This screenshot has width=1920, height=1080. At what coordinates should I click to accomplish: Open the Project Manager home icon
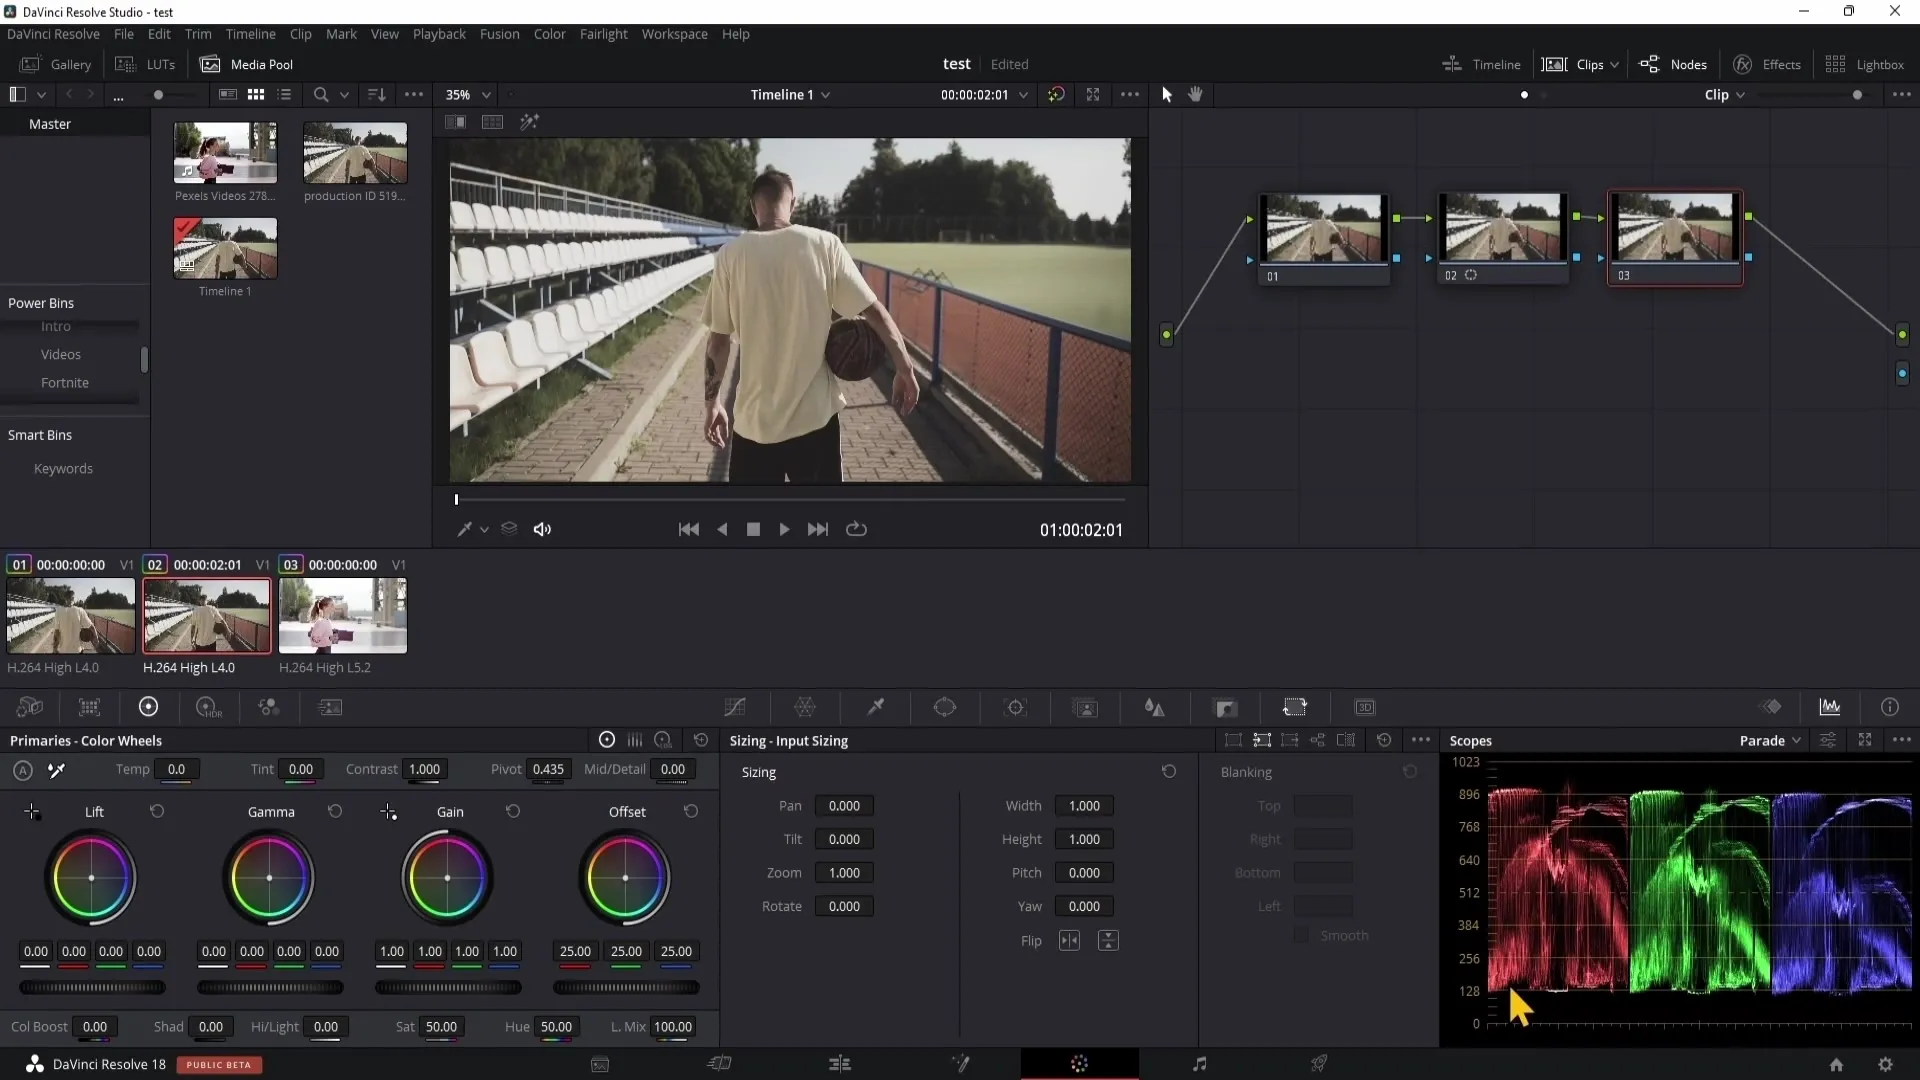click(1836, 1065)
